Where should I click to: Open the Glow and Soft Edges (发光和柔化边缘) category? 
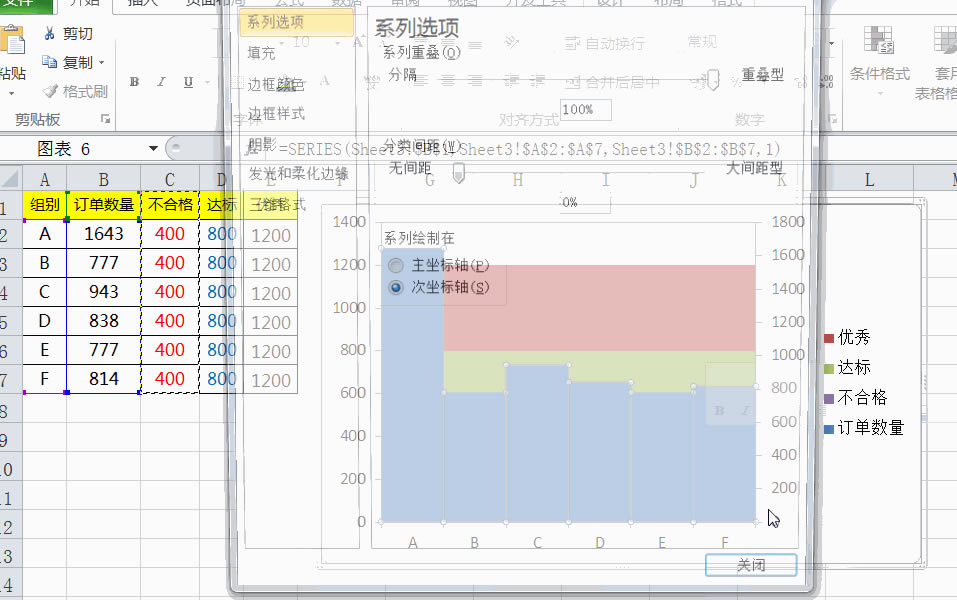(x=298, y=174)
